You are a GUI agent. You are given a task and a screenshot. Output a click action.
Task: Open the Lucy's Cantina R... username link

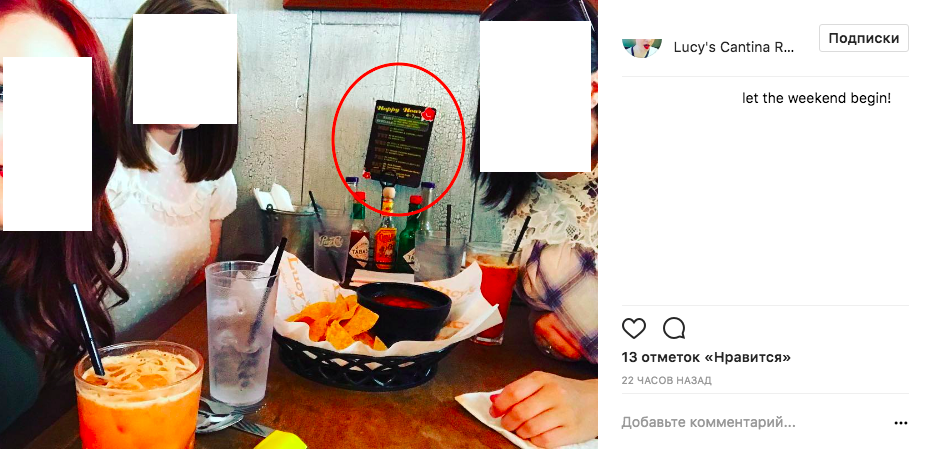[x=734, y=48]
